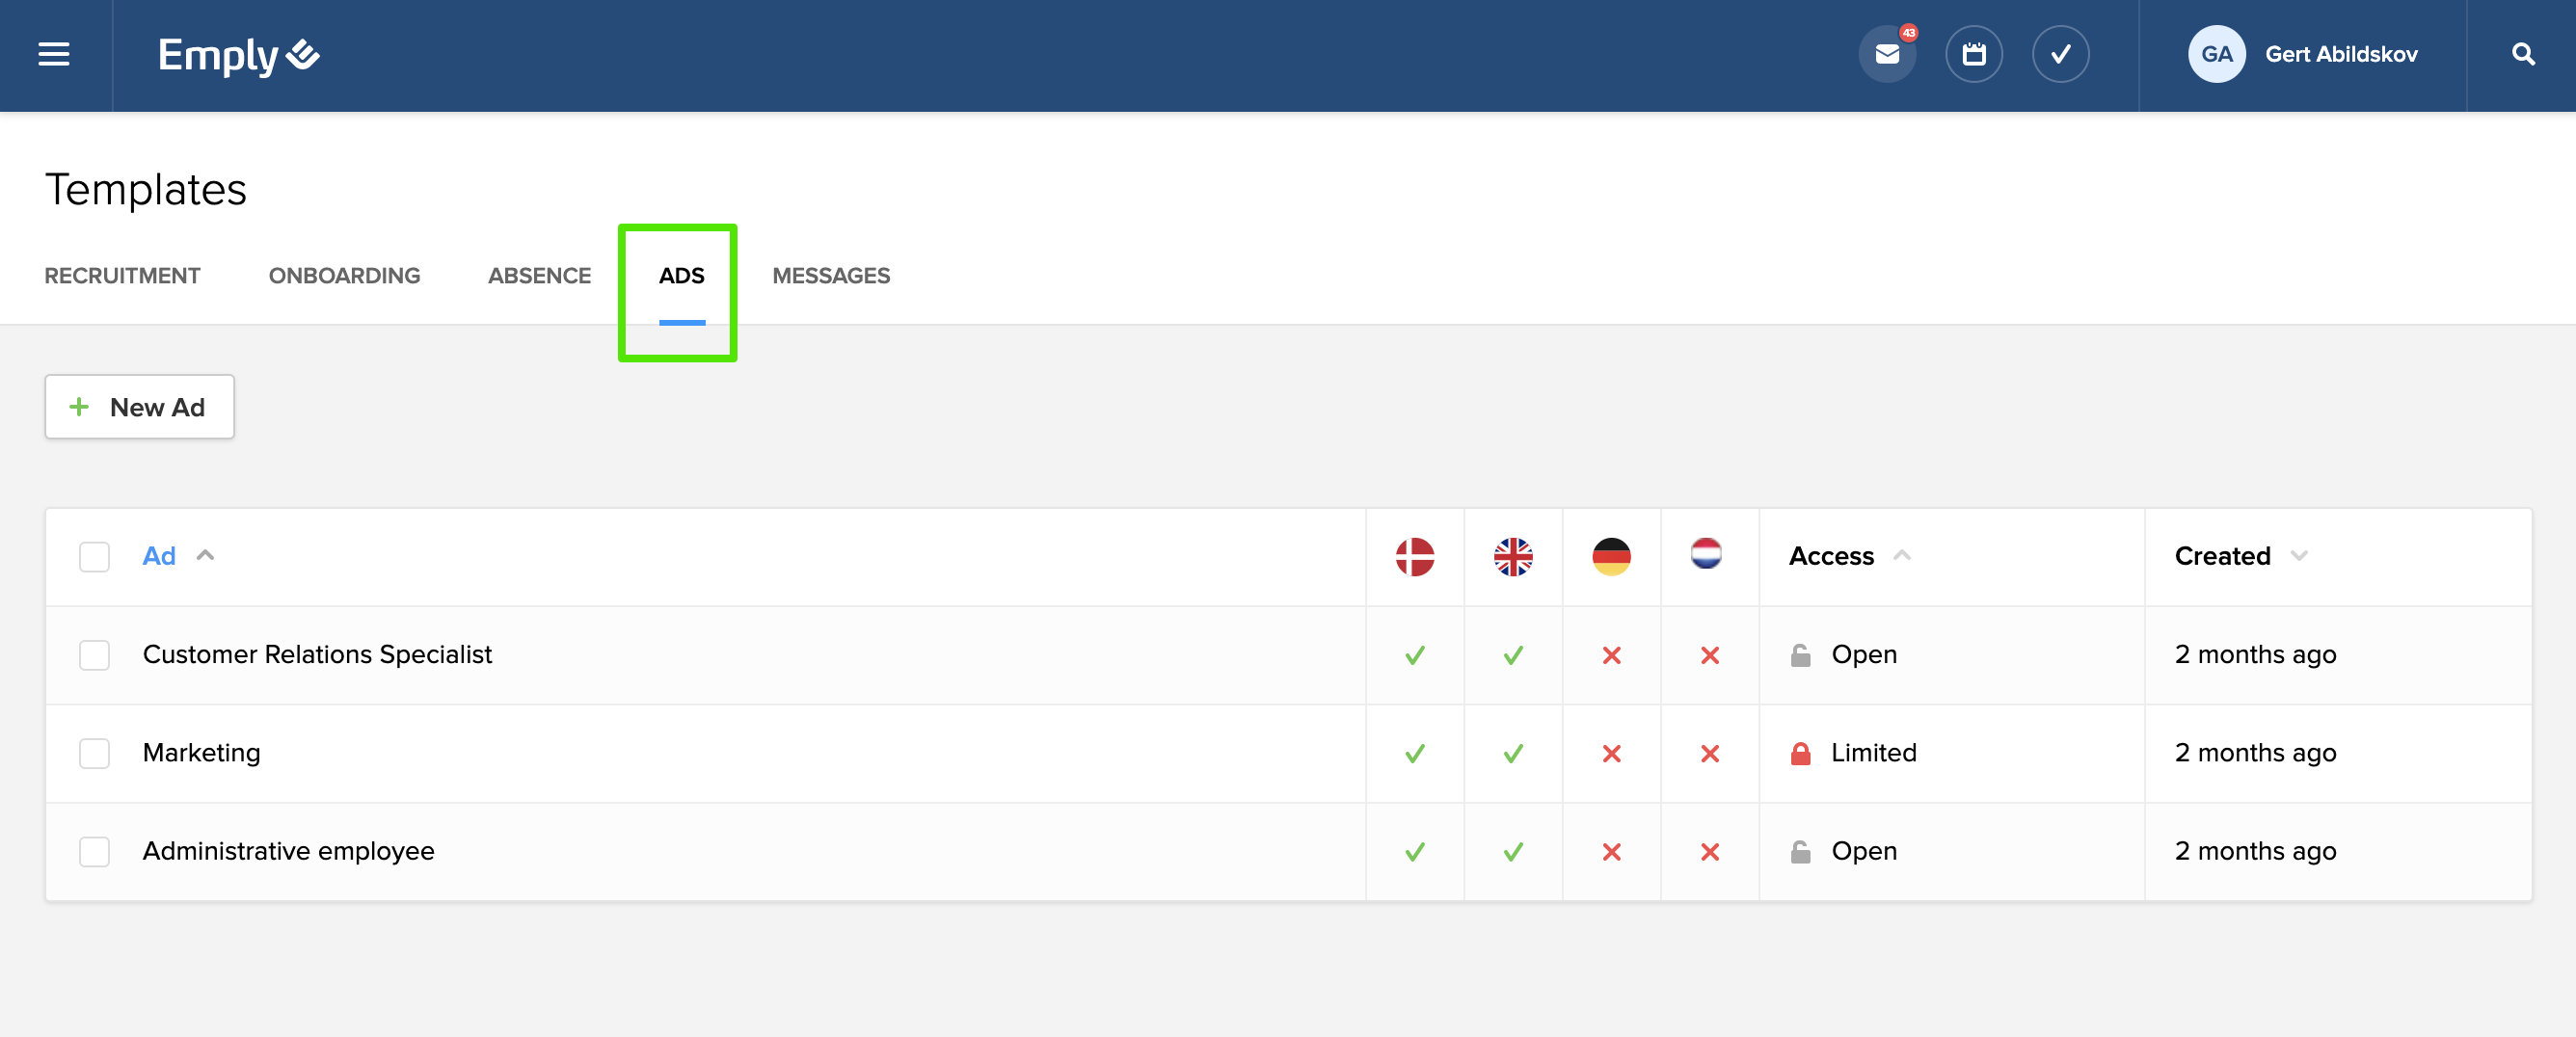
Task: Click the German flag column icon
Action: point(1611,556)
